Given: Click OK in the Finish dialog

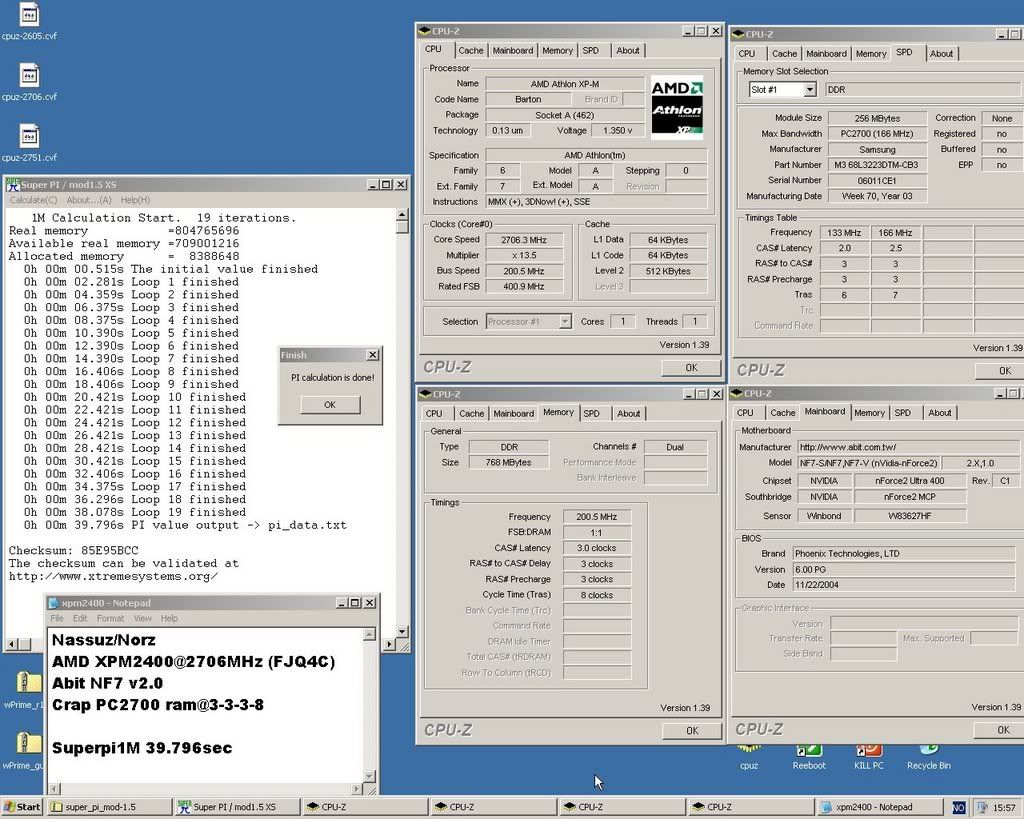Looking at the screenshot, I should [330, 405].
